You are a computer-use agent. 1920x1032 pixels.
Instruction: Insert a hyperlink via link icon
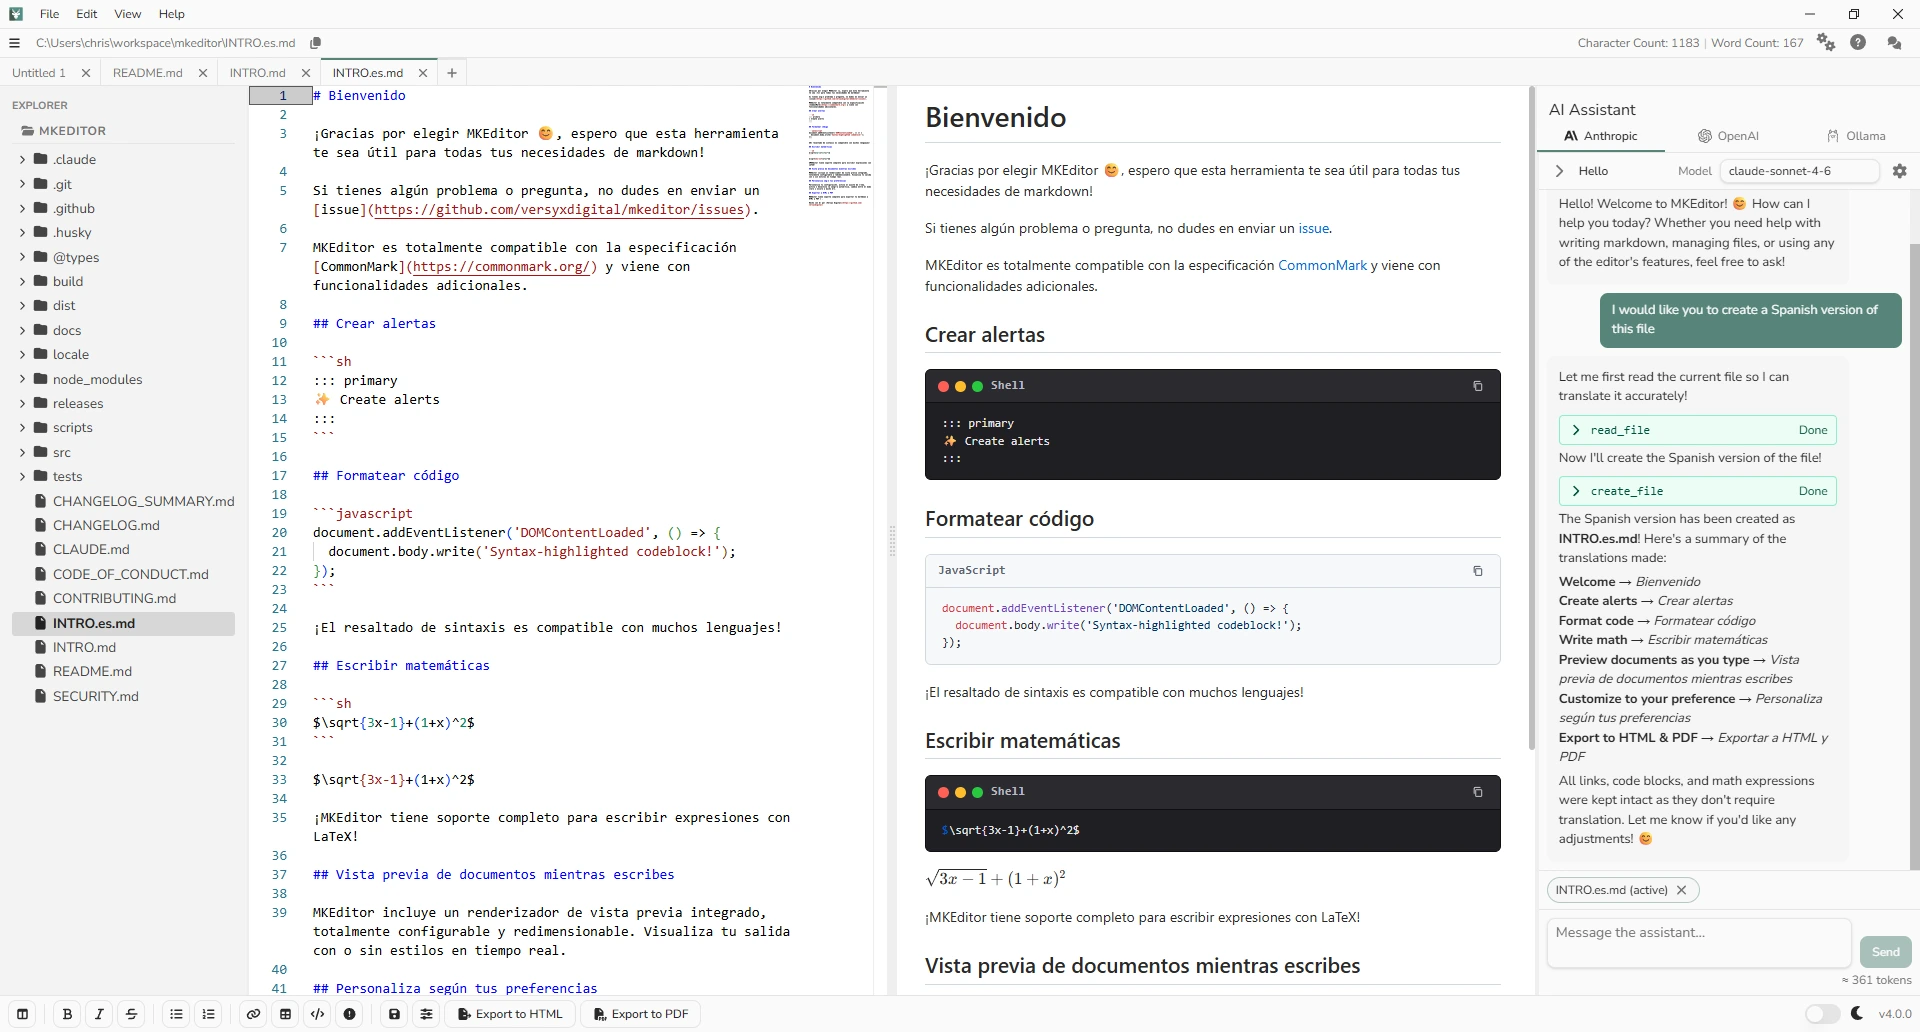pyautogui.click(x=253, y=1014)
